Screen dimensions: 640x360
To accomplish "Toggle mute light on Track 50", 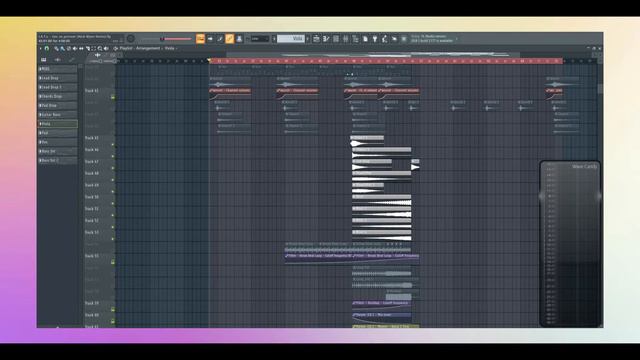I will click(x=113, y=203).
